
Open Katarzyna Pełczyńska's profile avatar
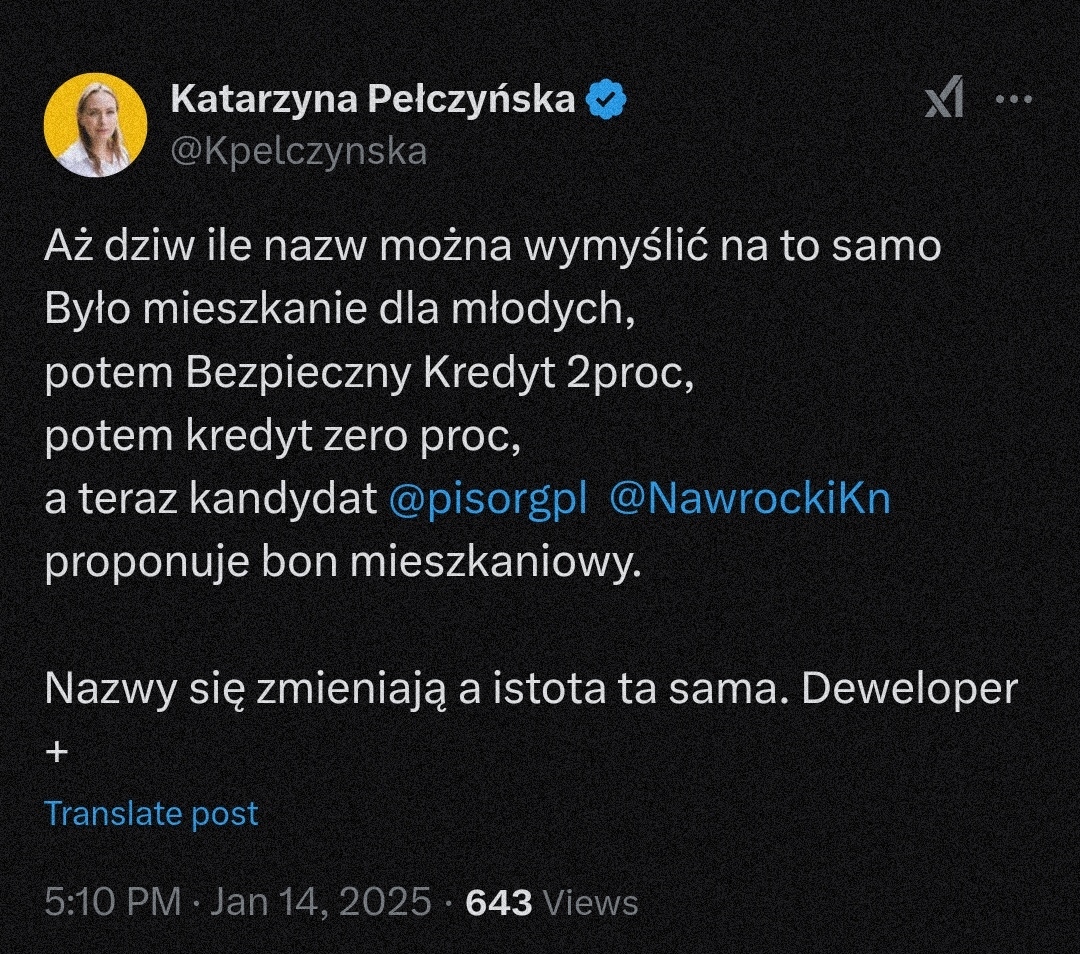(95, 124)
